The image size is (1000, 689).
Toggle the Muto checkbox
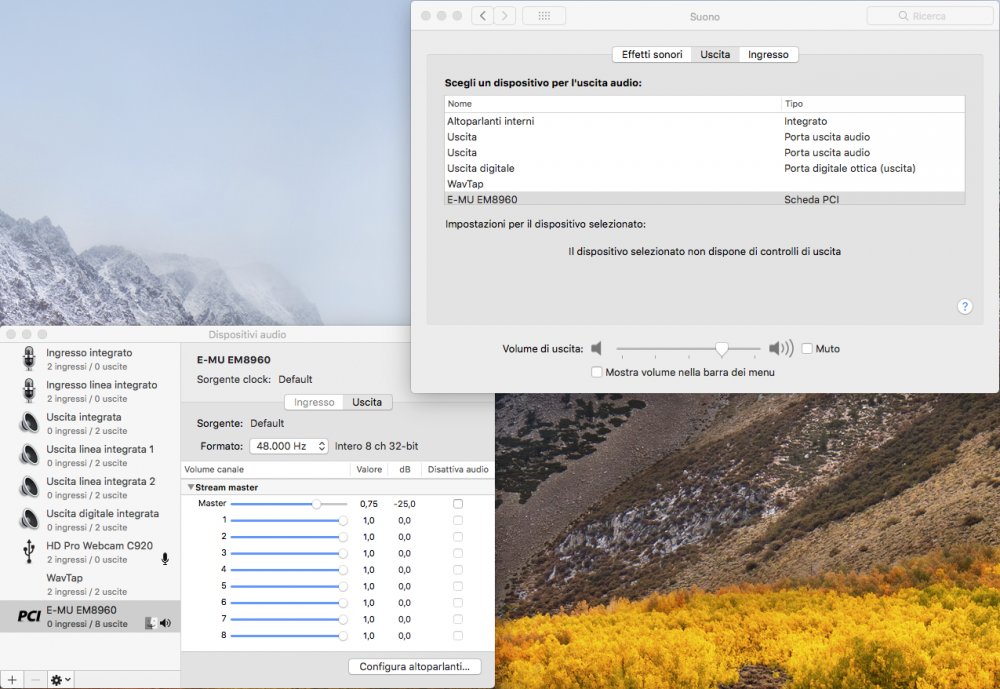[x=807, y=348]
